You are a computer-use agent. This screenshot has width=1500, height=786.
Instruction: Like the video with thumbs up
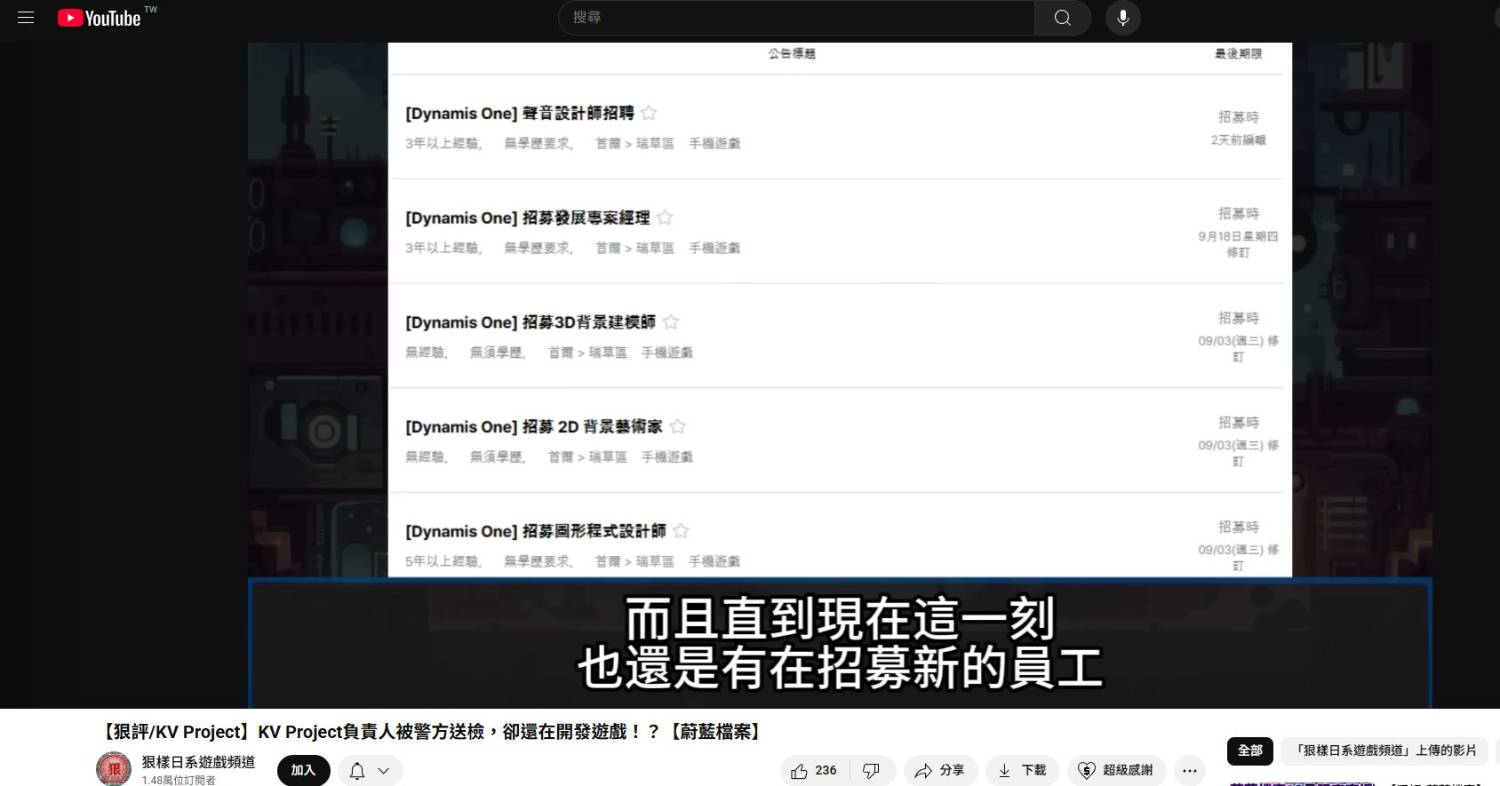pos(814,770)
